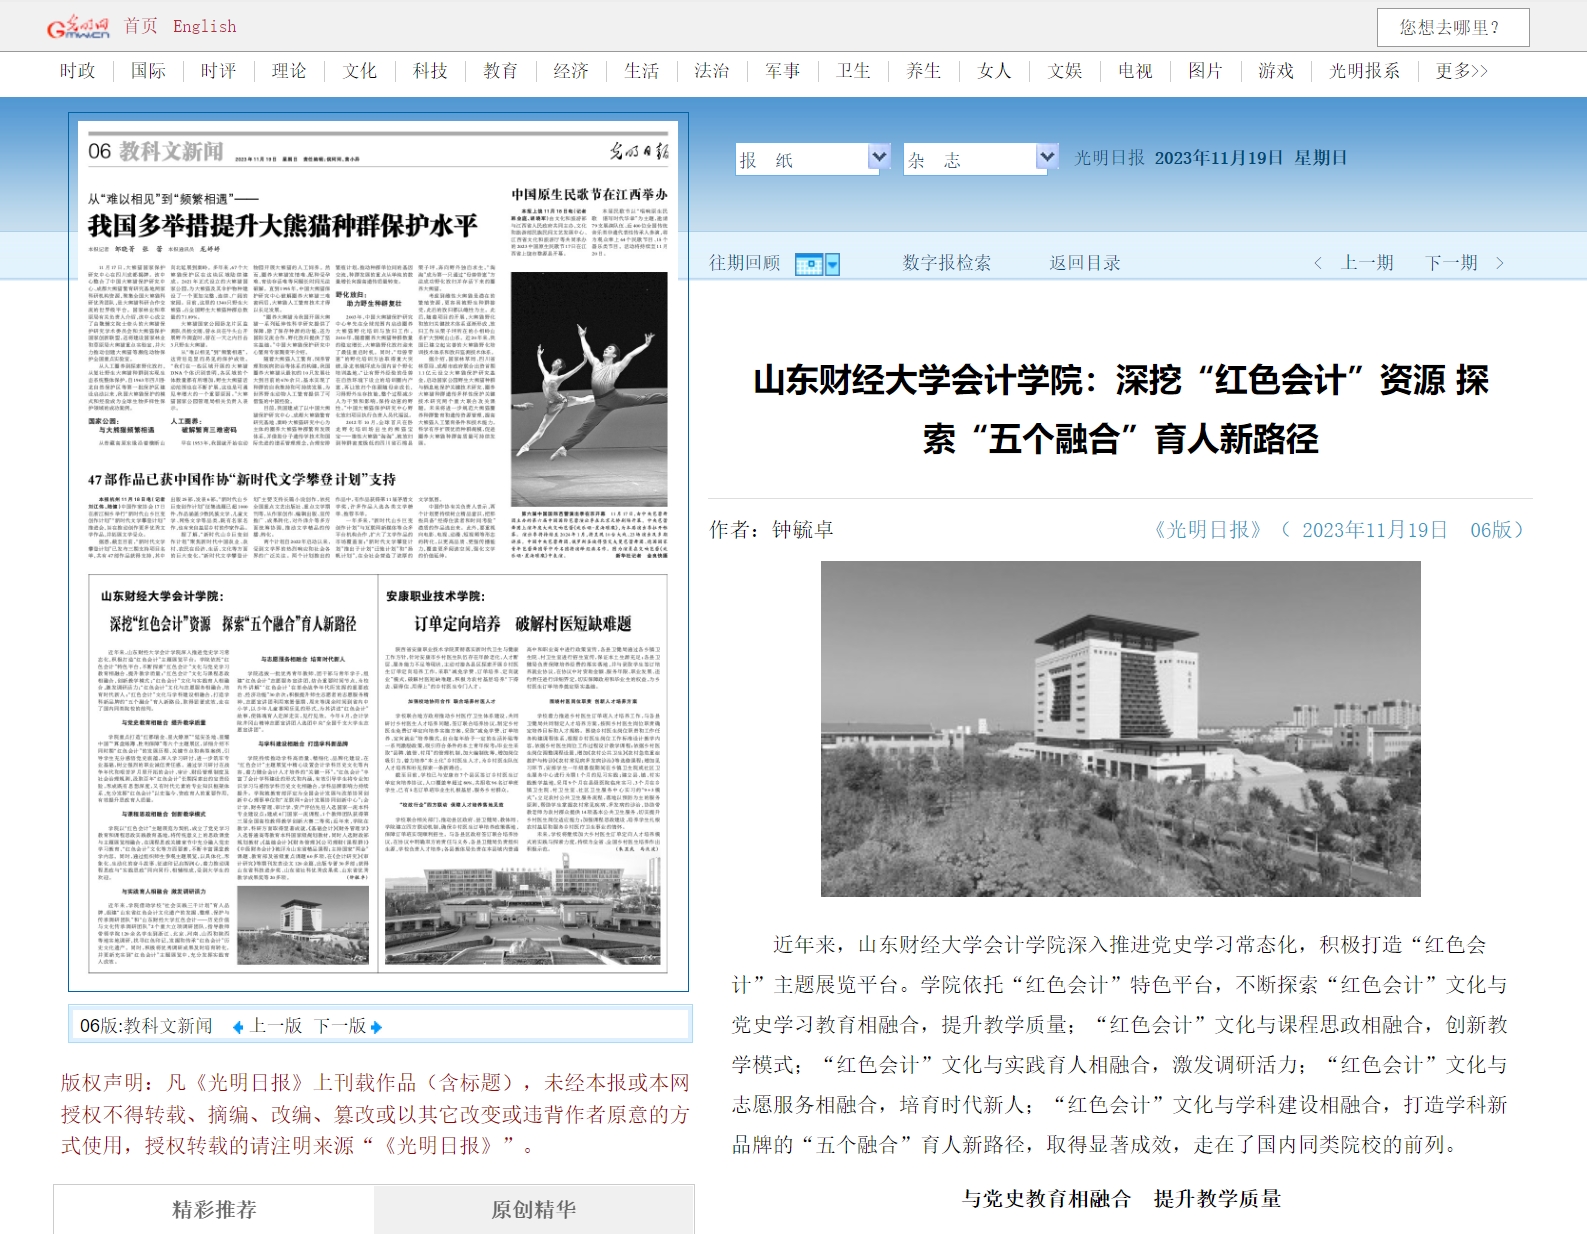
Task: Click the 您想去哪里 search field
Action: click(1452, 28)
